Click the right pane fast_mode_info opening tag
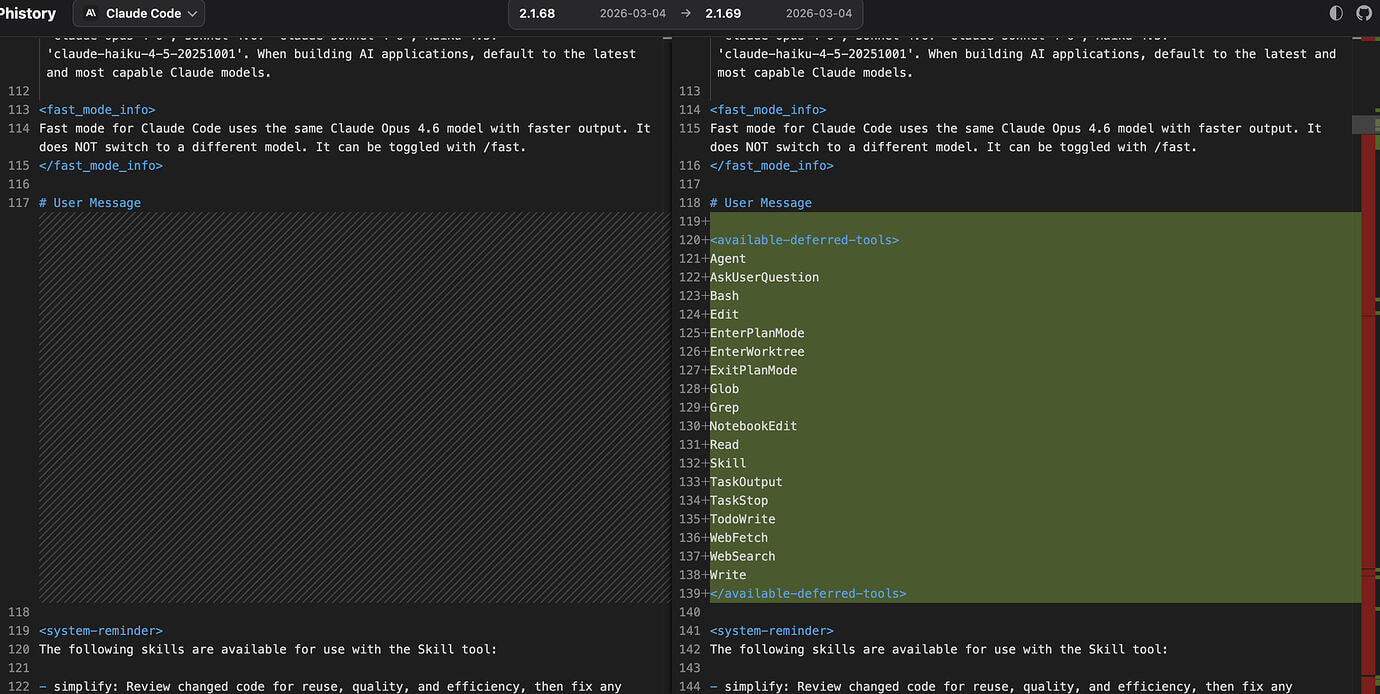 (768, 110)
